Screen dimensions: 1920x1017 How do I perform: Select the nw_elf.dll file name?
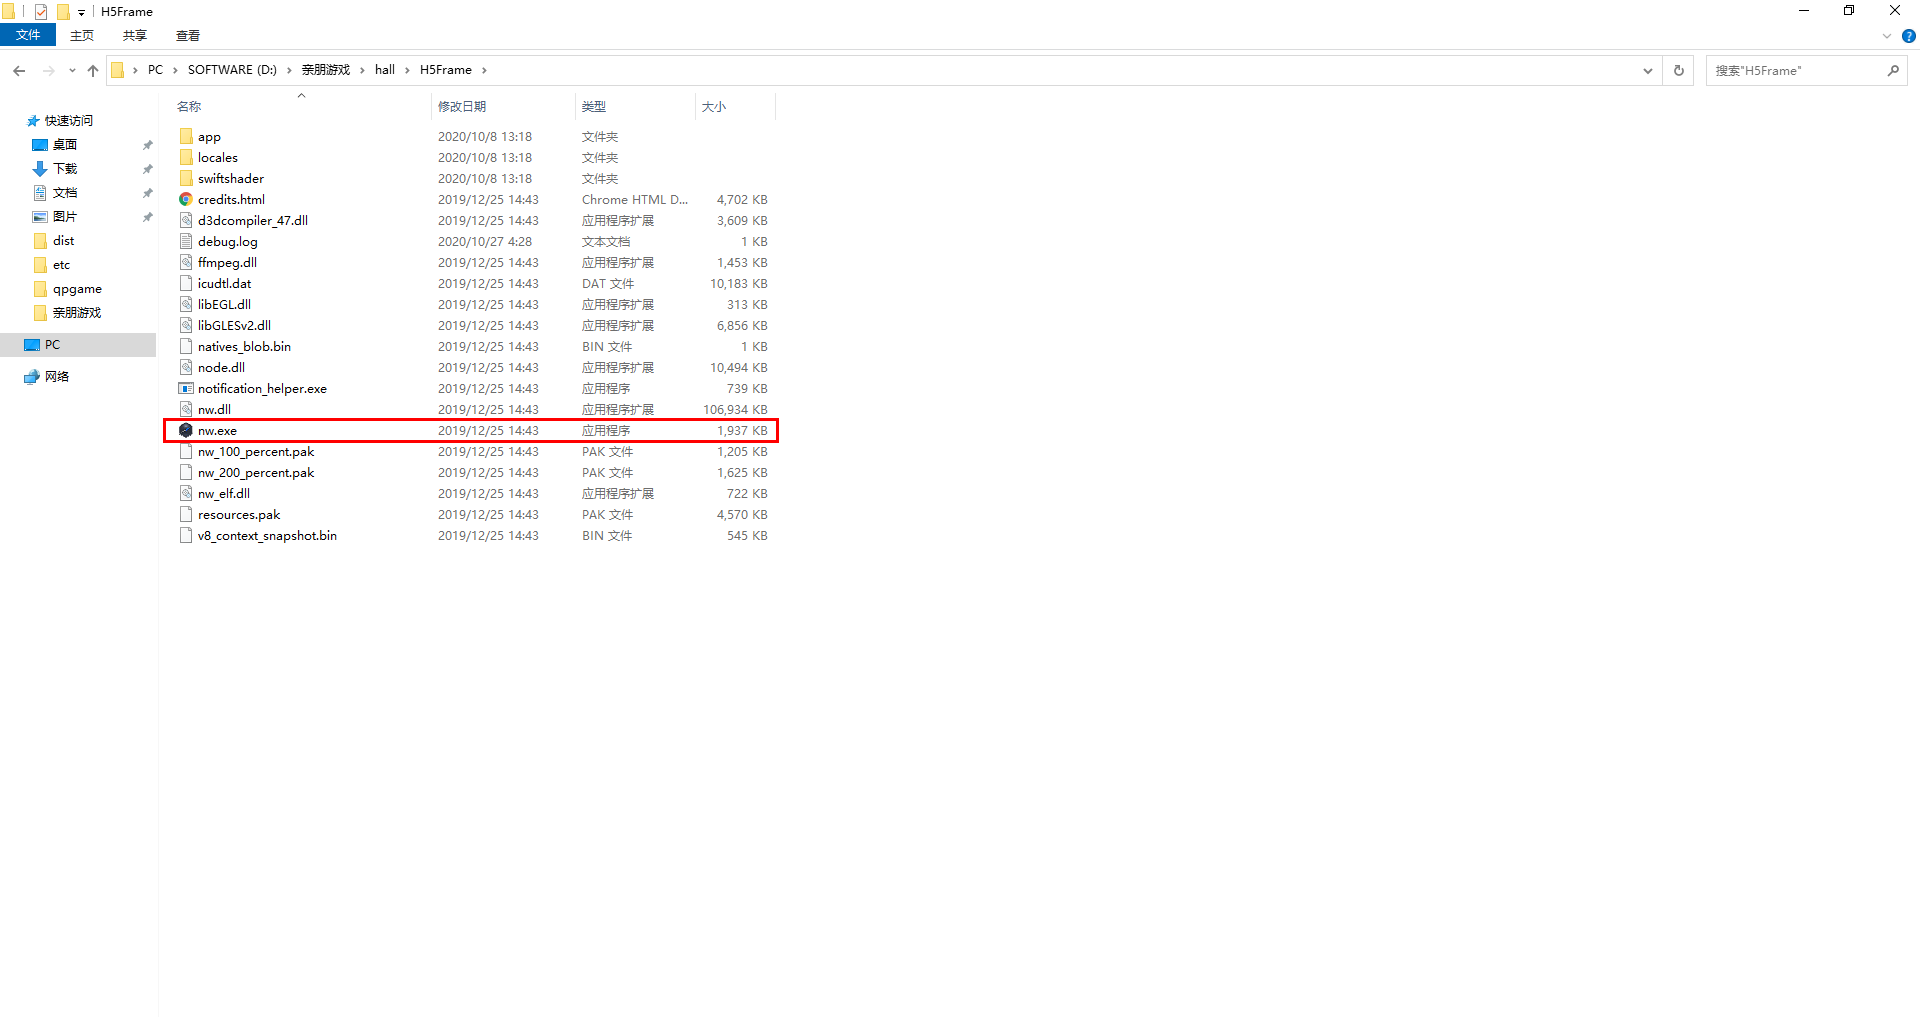(x=224, y=493)
